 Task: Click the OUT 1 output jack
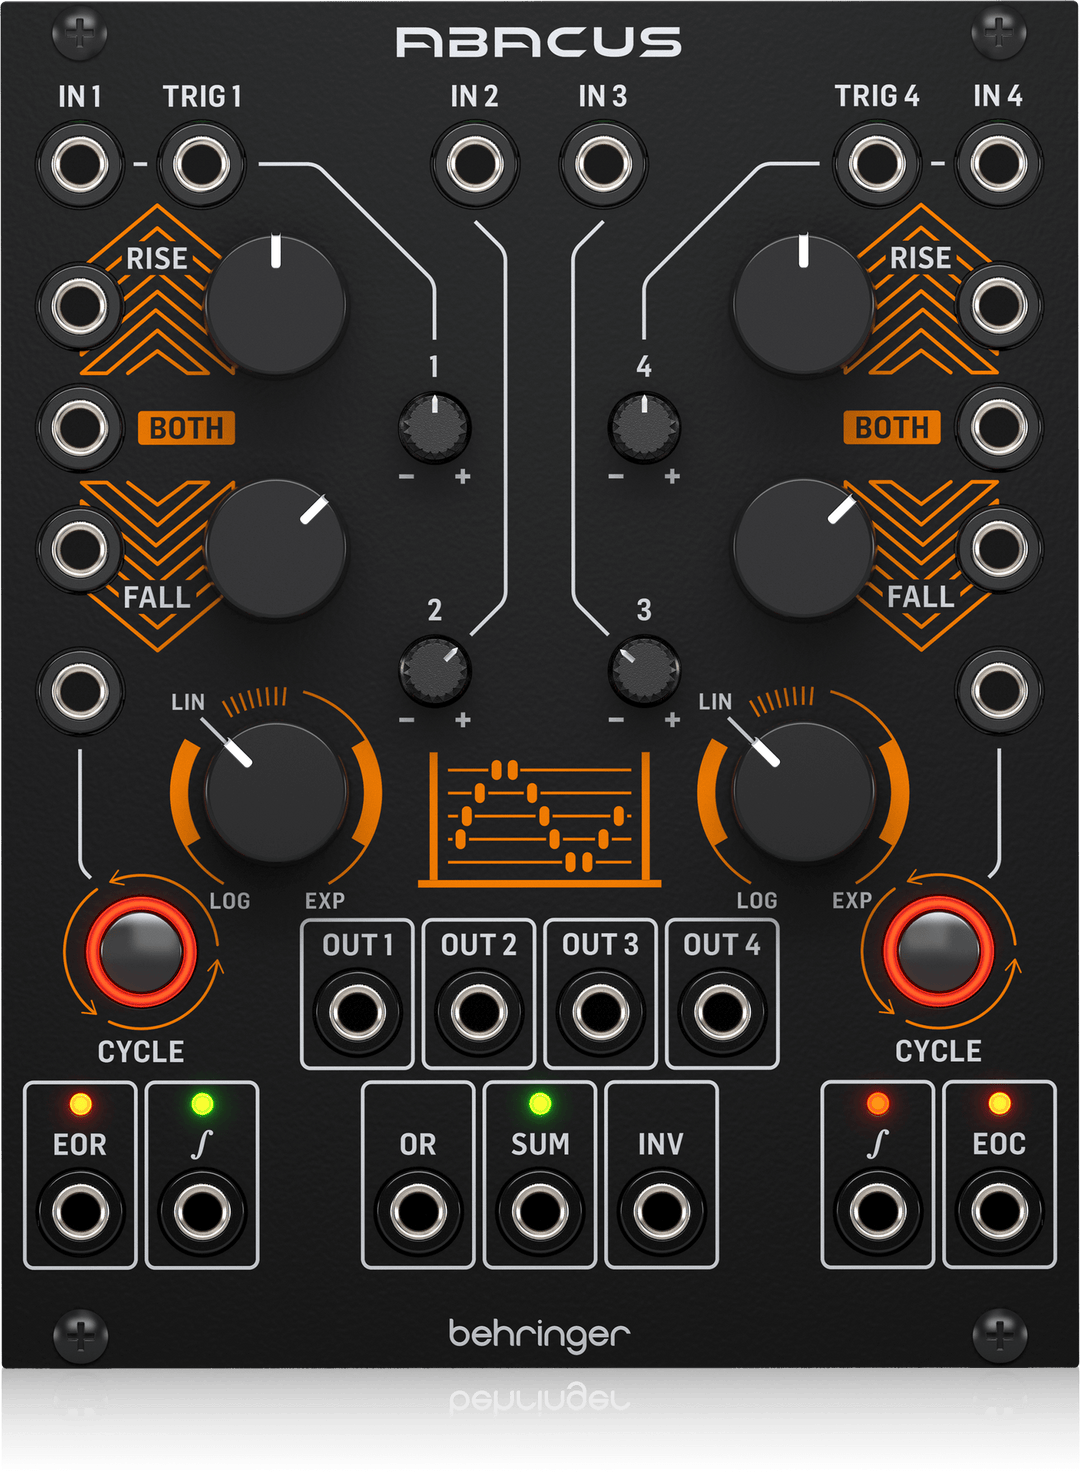tap(357, 1012)
